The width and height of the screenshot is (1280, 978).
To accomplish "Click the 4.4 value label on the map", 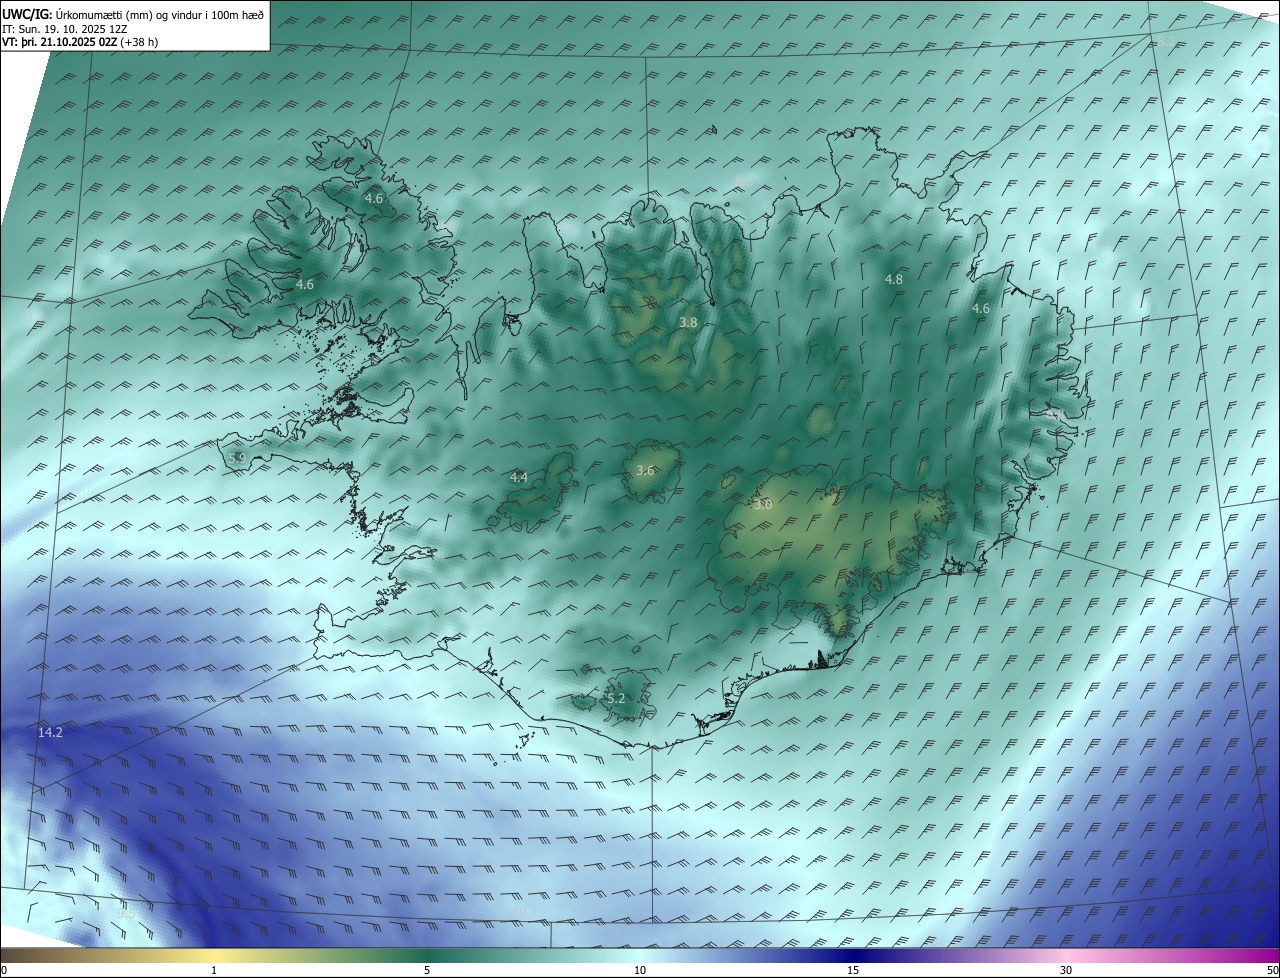I will tap(519, 478).
